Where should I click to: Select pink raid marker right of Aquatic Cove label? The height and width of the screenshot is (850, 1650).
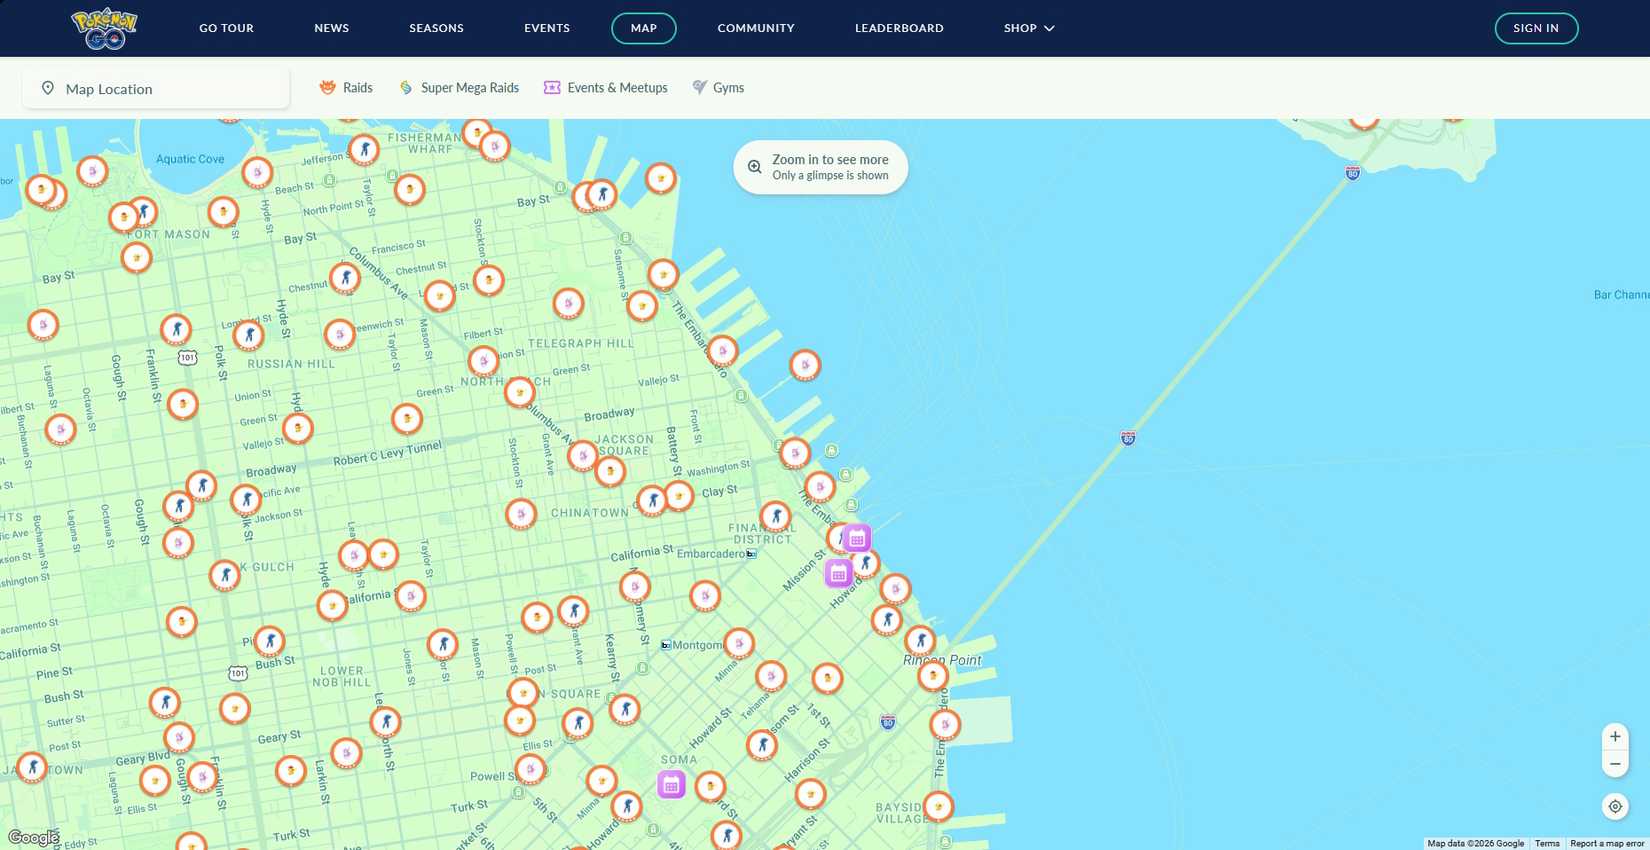[x=257, y=173]
